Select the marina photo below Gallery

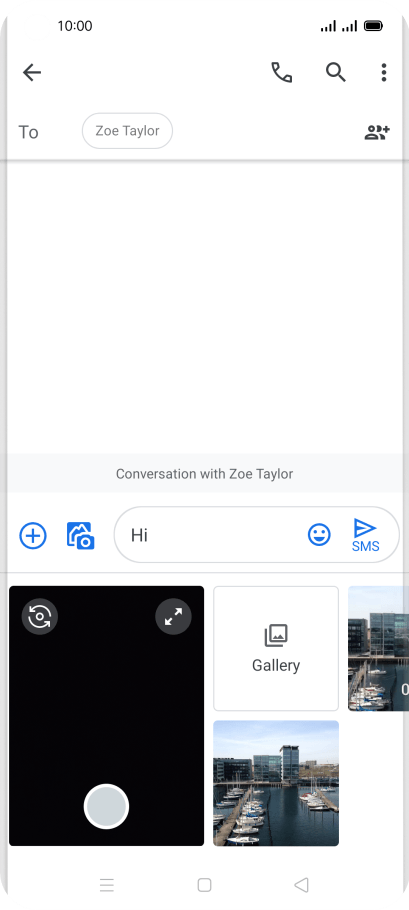pos(276,783)
